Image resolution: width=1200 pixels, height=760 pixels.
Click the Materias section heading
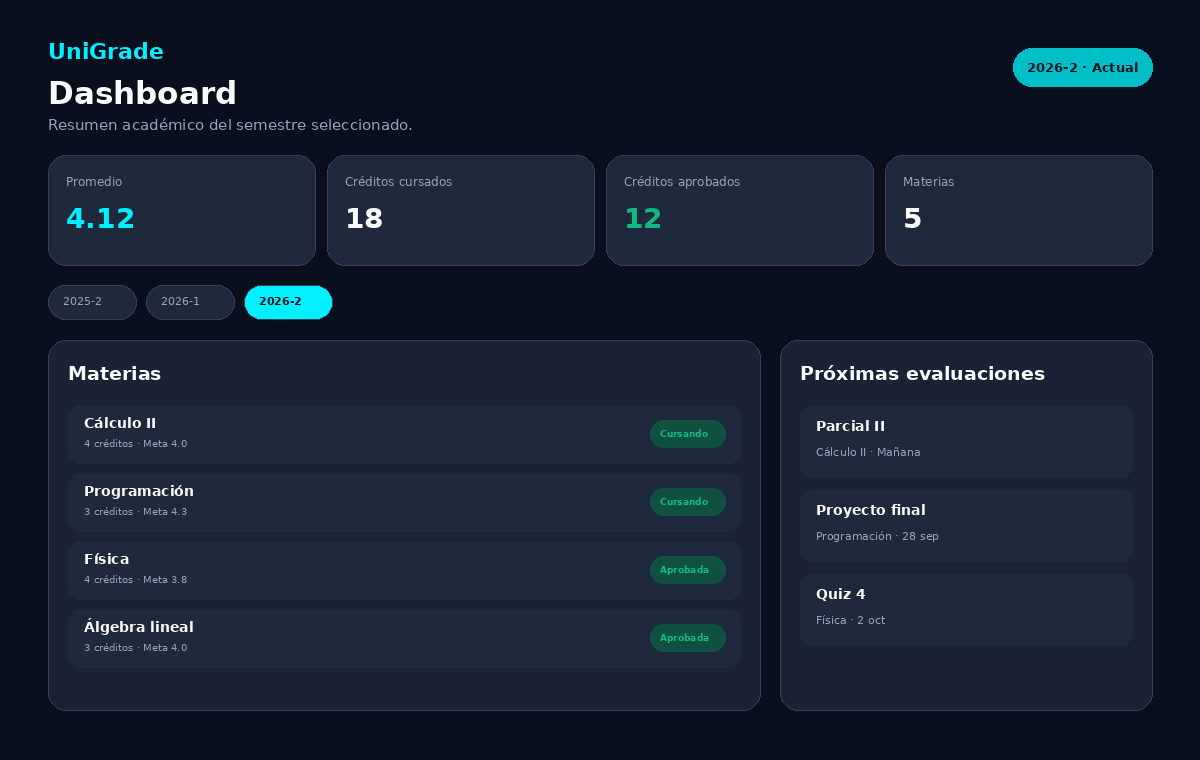click(x=114, y=373)
